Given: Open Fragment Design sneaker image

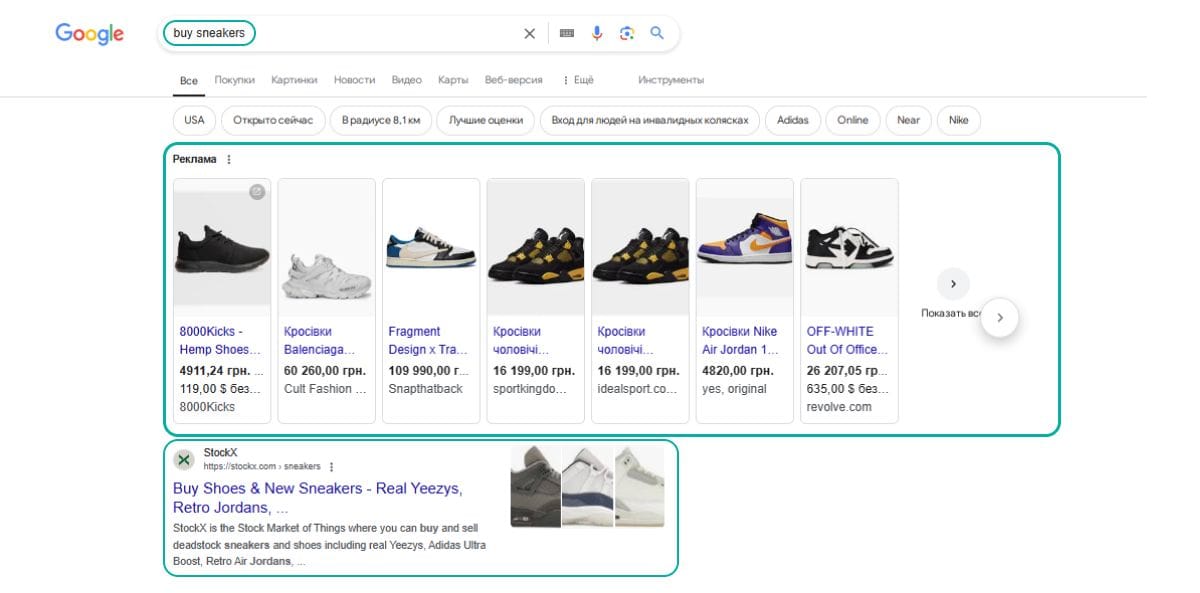Looking at the screenshot, I should point(431,247).
